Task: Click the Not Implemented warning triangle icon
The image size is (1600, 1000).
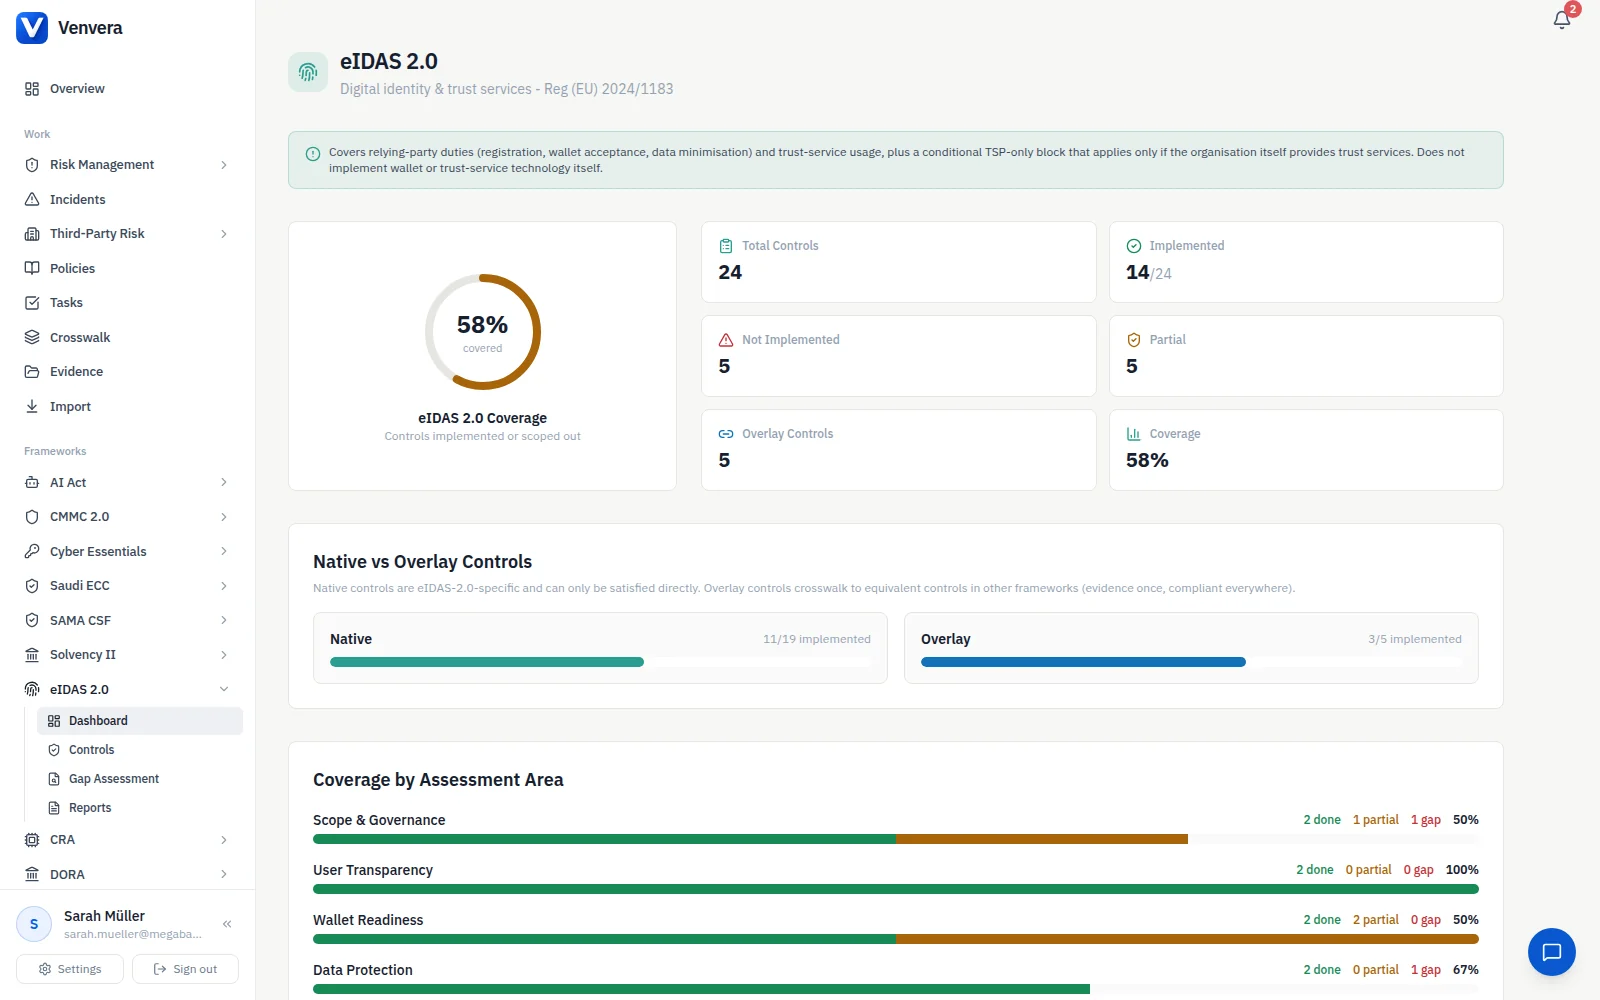Action: pos(726,340)
